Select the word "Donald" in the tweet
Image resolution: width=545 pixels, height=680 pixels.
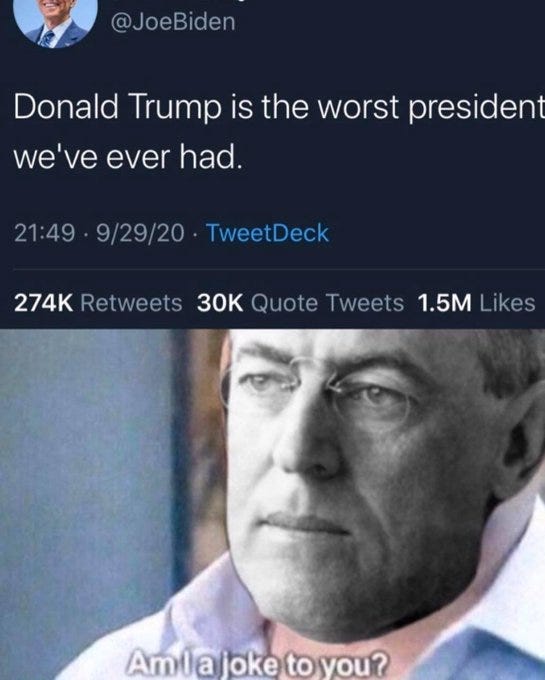pyautogui.click(x=66, y=107)
